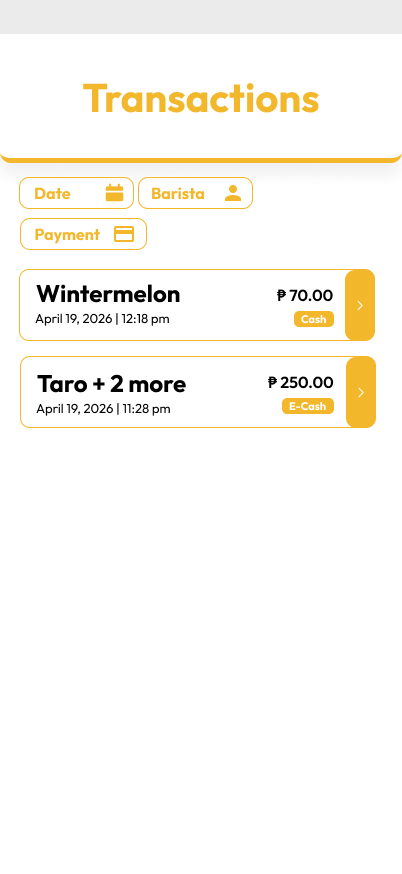Click the Cash payment badge
Screen dimensions: 402x874
click(x=314, y=319)
